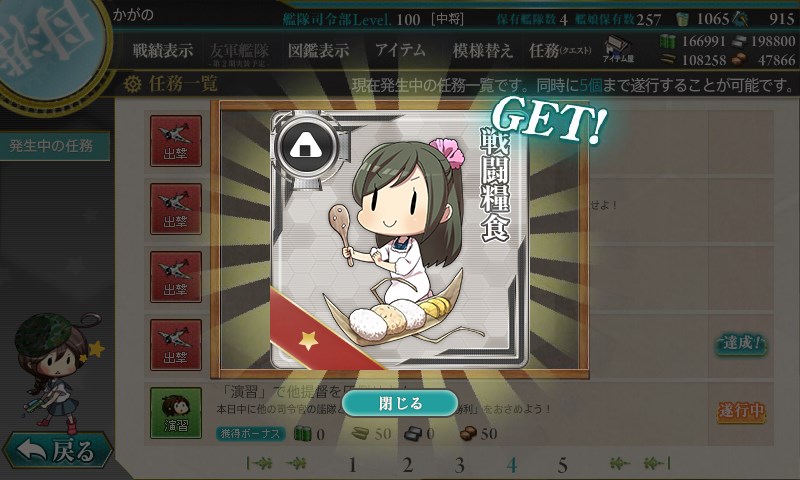Go to quest page 1
Image resolution: width=800 pixels, height=480 pixels.
click(x=352, y=465)
